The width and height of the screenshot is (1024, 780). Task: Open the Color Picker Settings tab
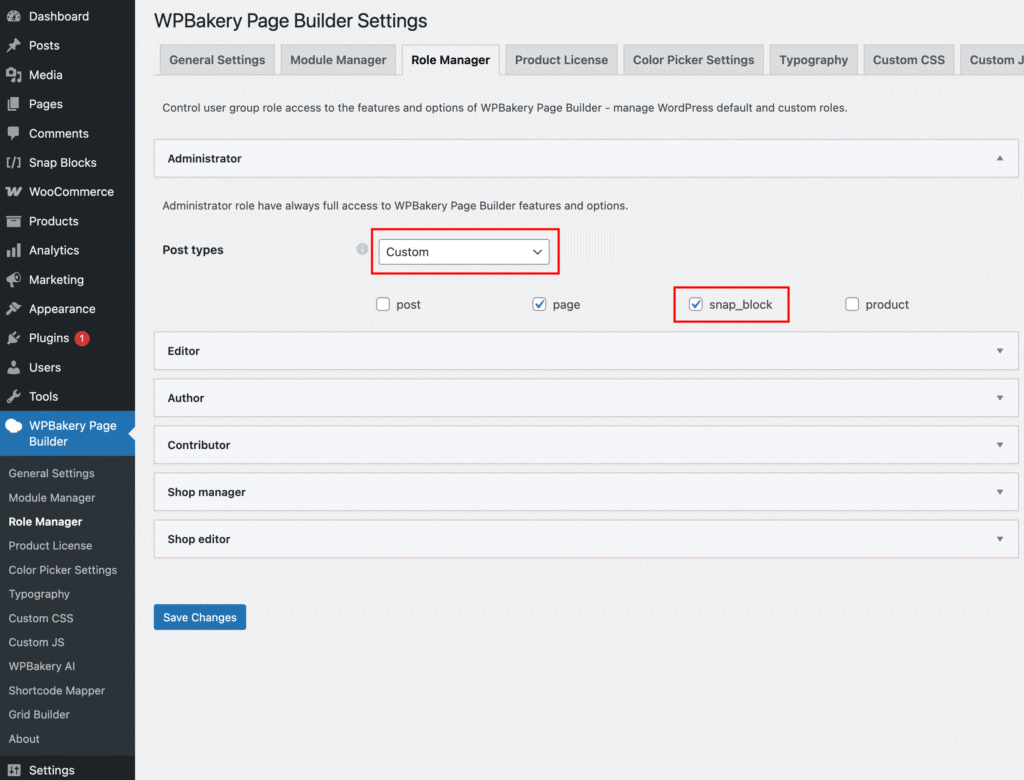[693, 60]
